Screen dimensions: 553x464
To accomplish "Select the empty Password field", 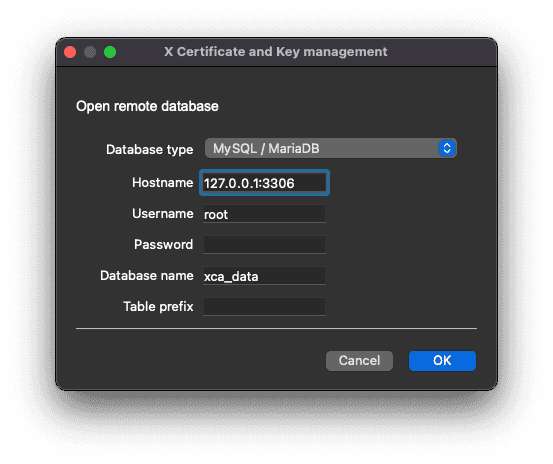I will click(264, 245).
